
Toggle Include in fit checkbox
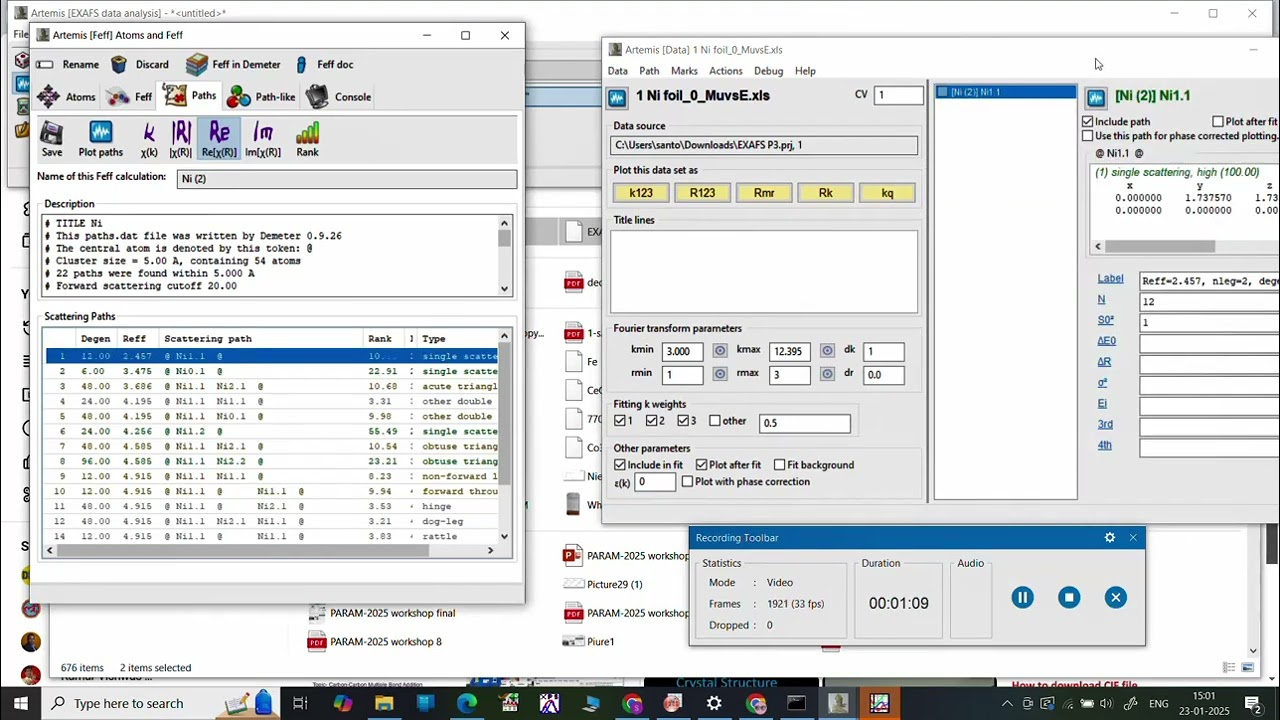click(620, 465)
